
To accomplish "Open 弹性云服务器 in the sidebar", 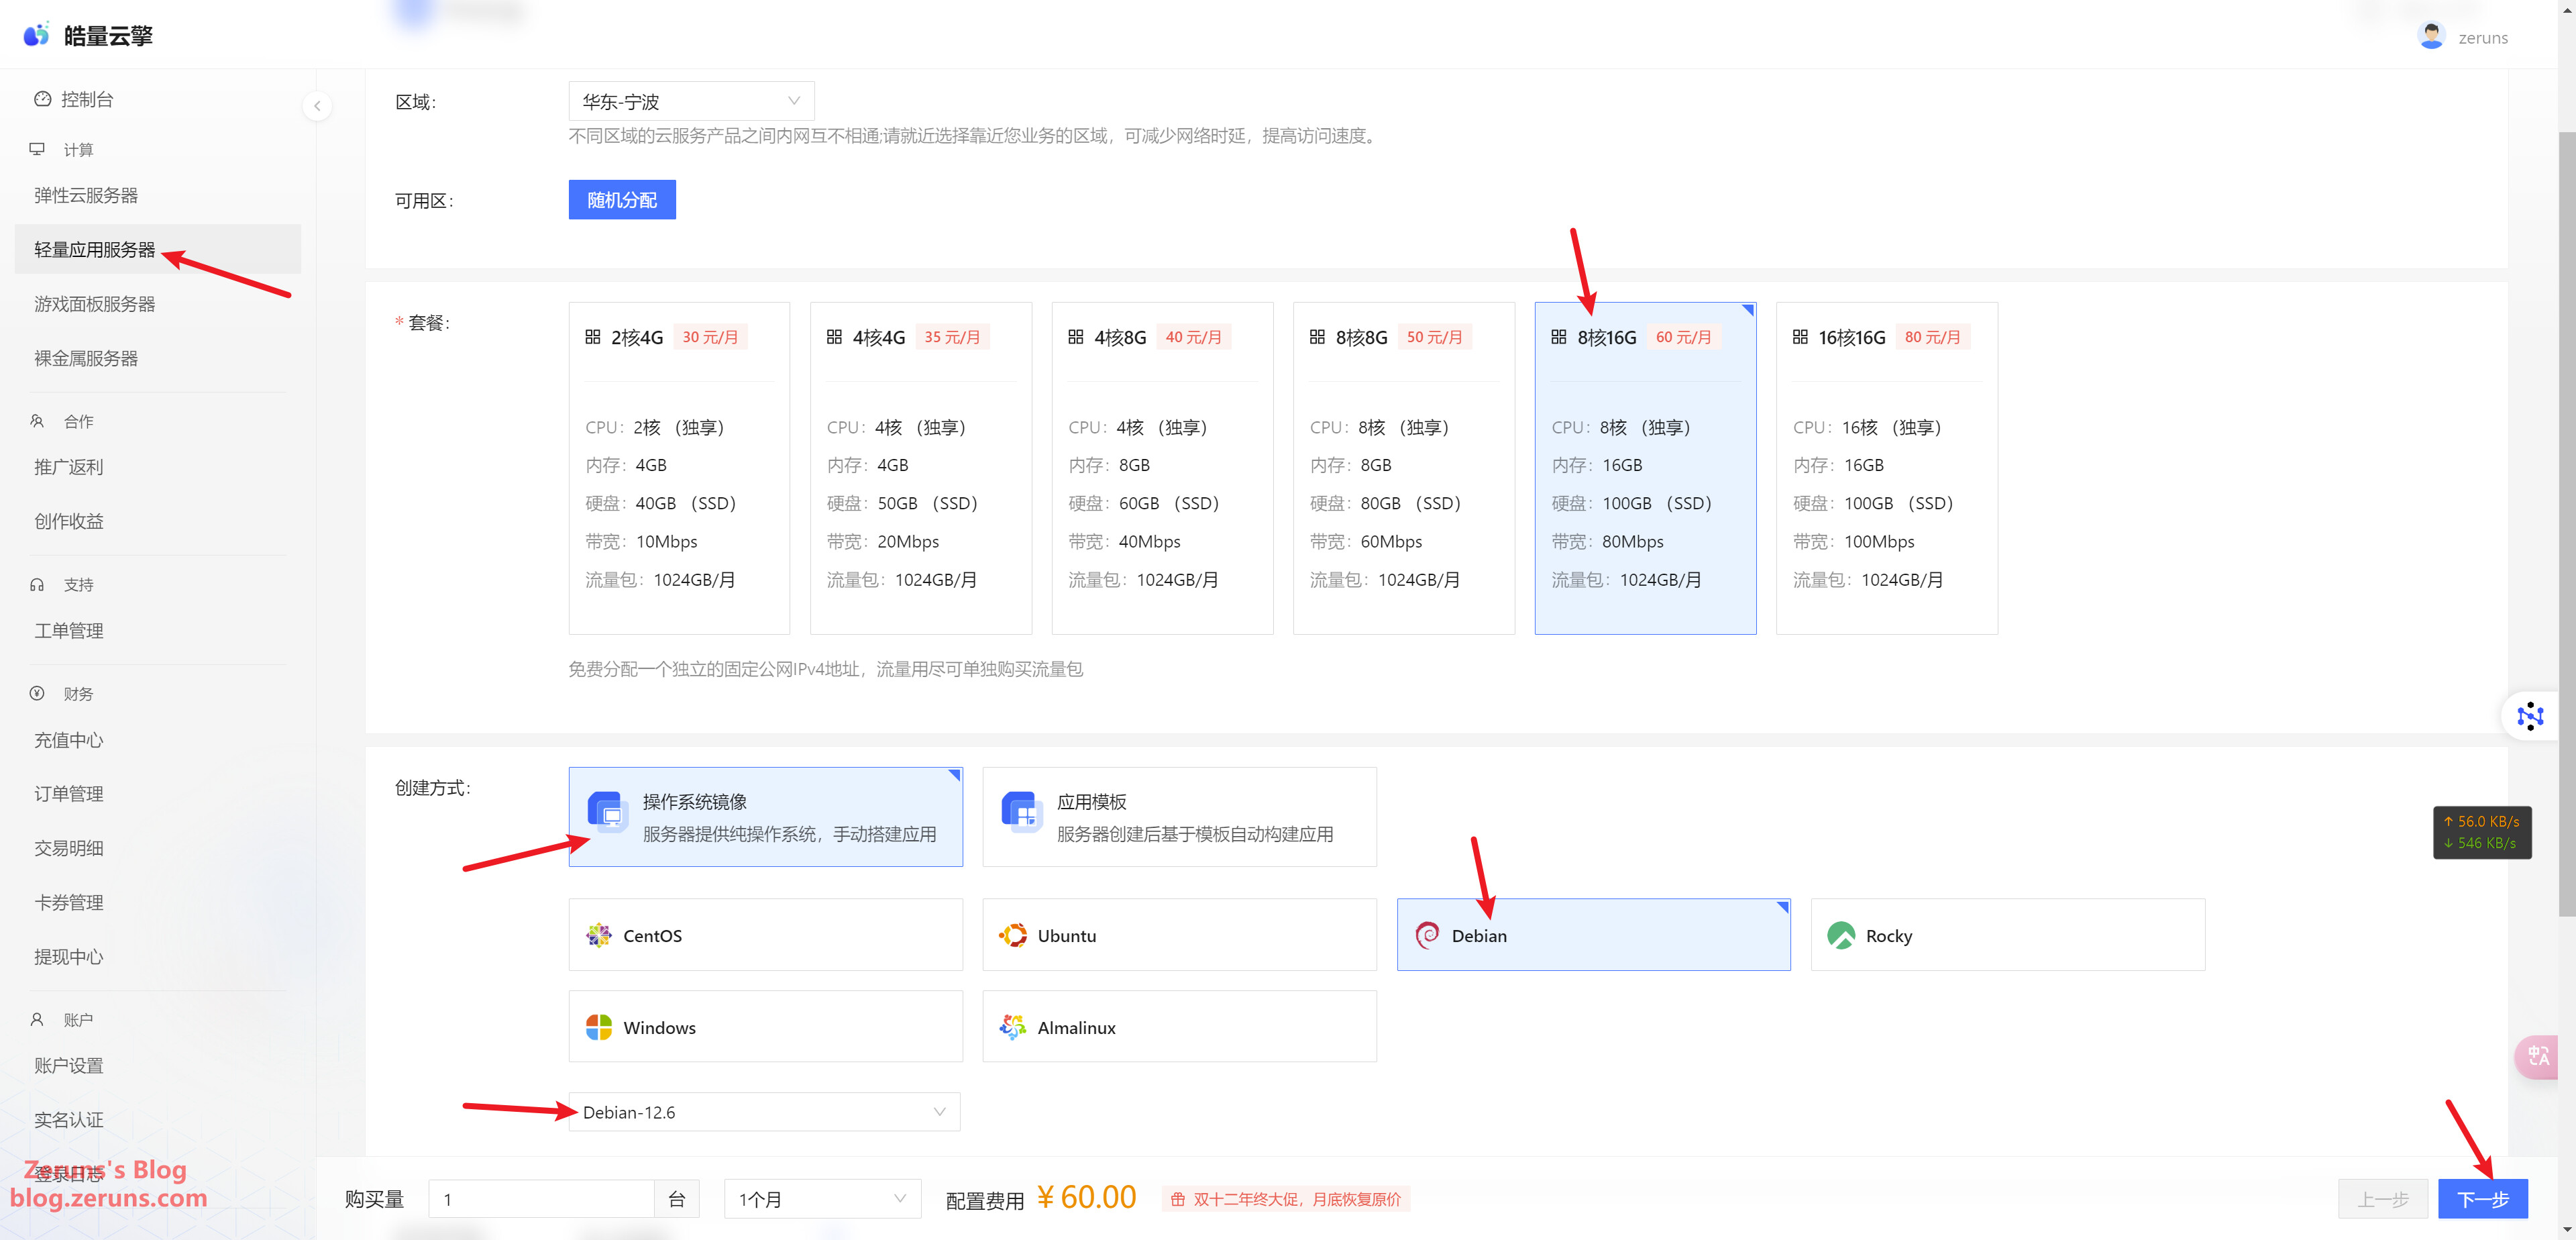I will pos(86,195).
